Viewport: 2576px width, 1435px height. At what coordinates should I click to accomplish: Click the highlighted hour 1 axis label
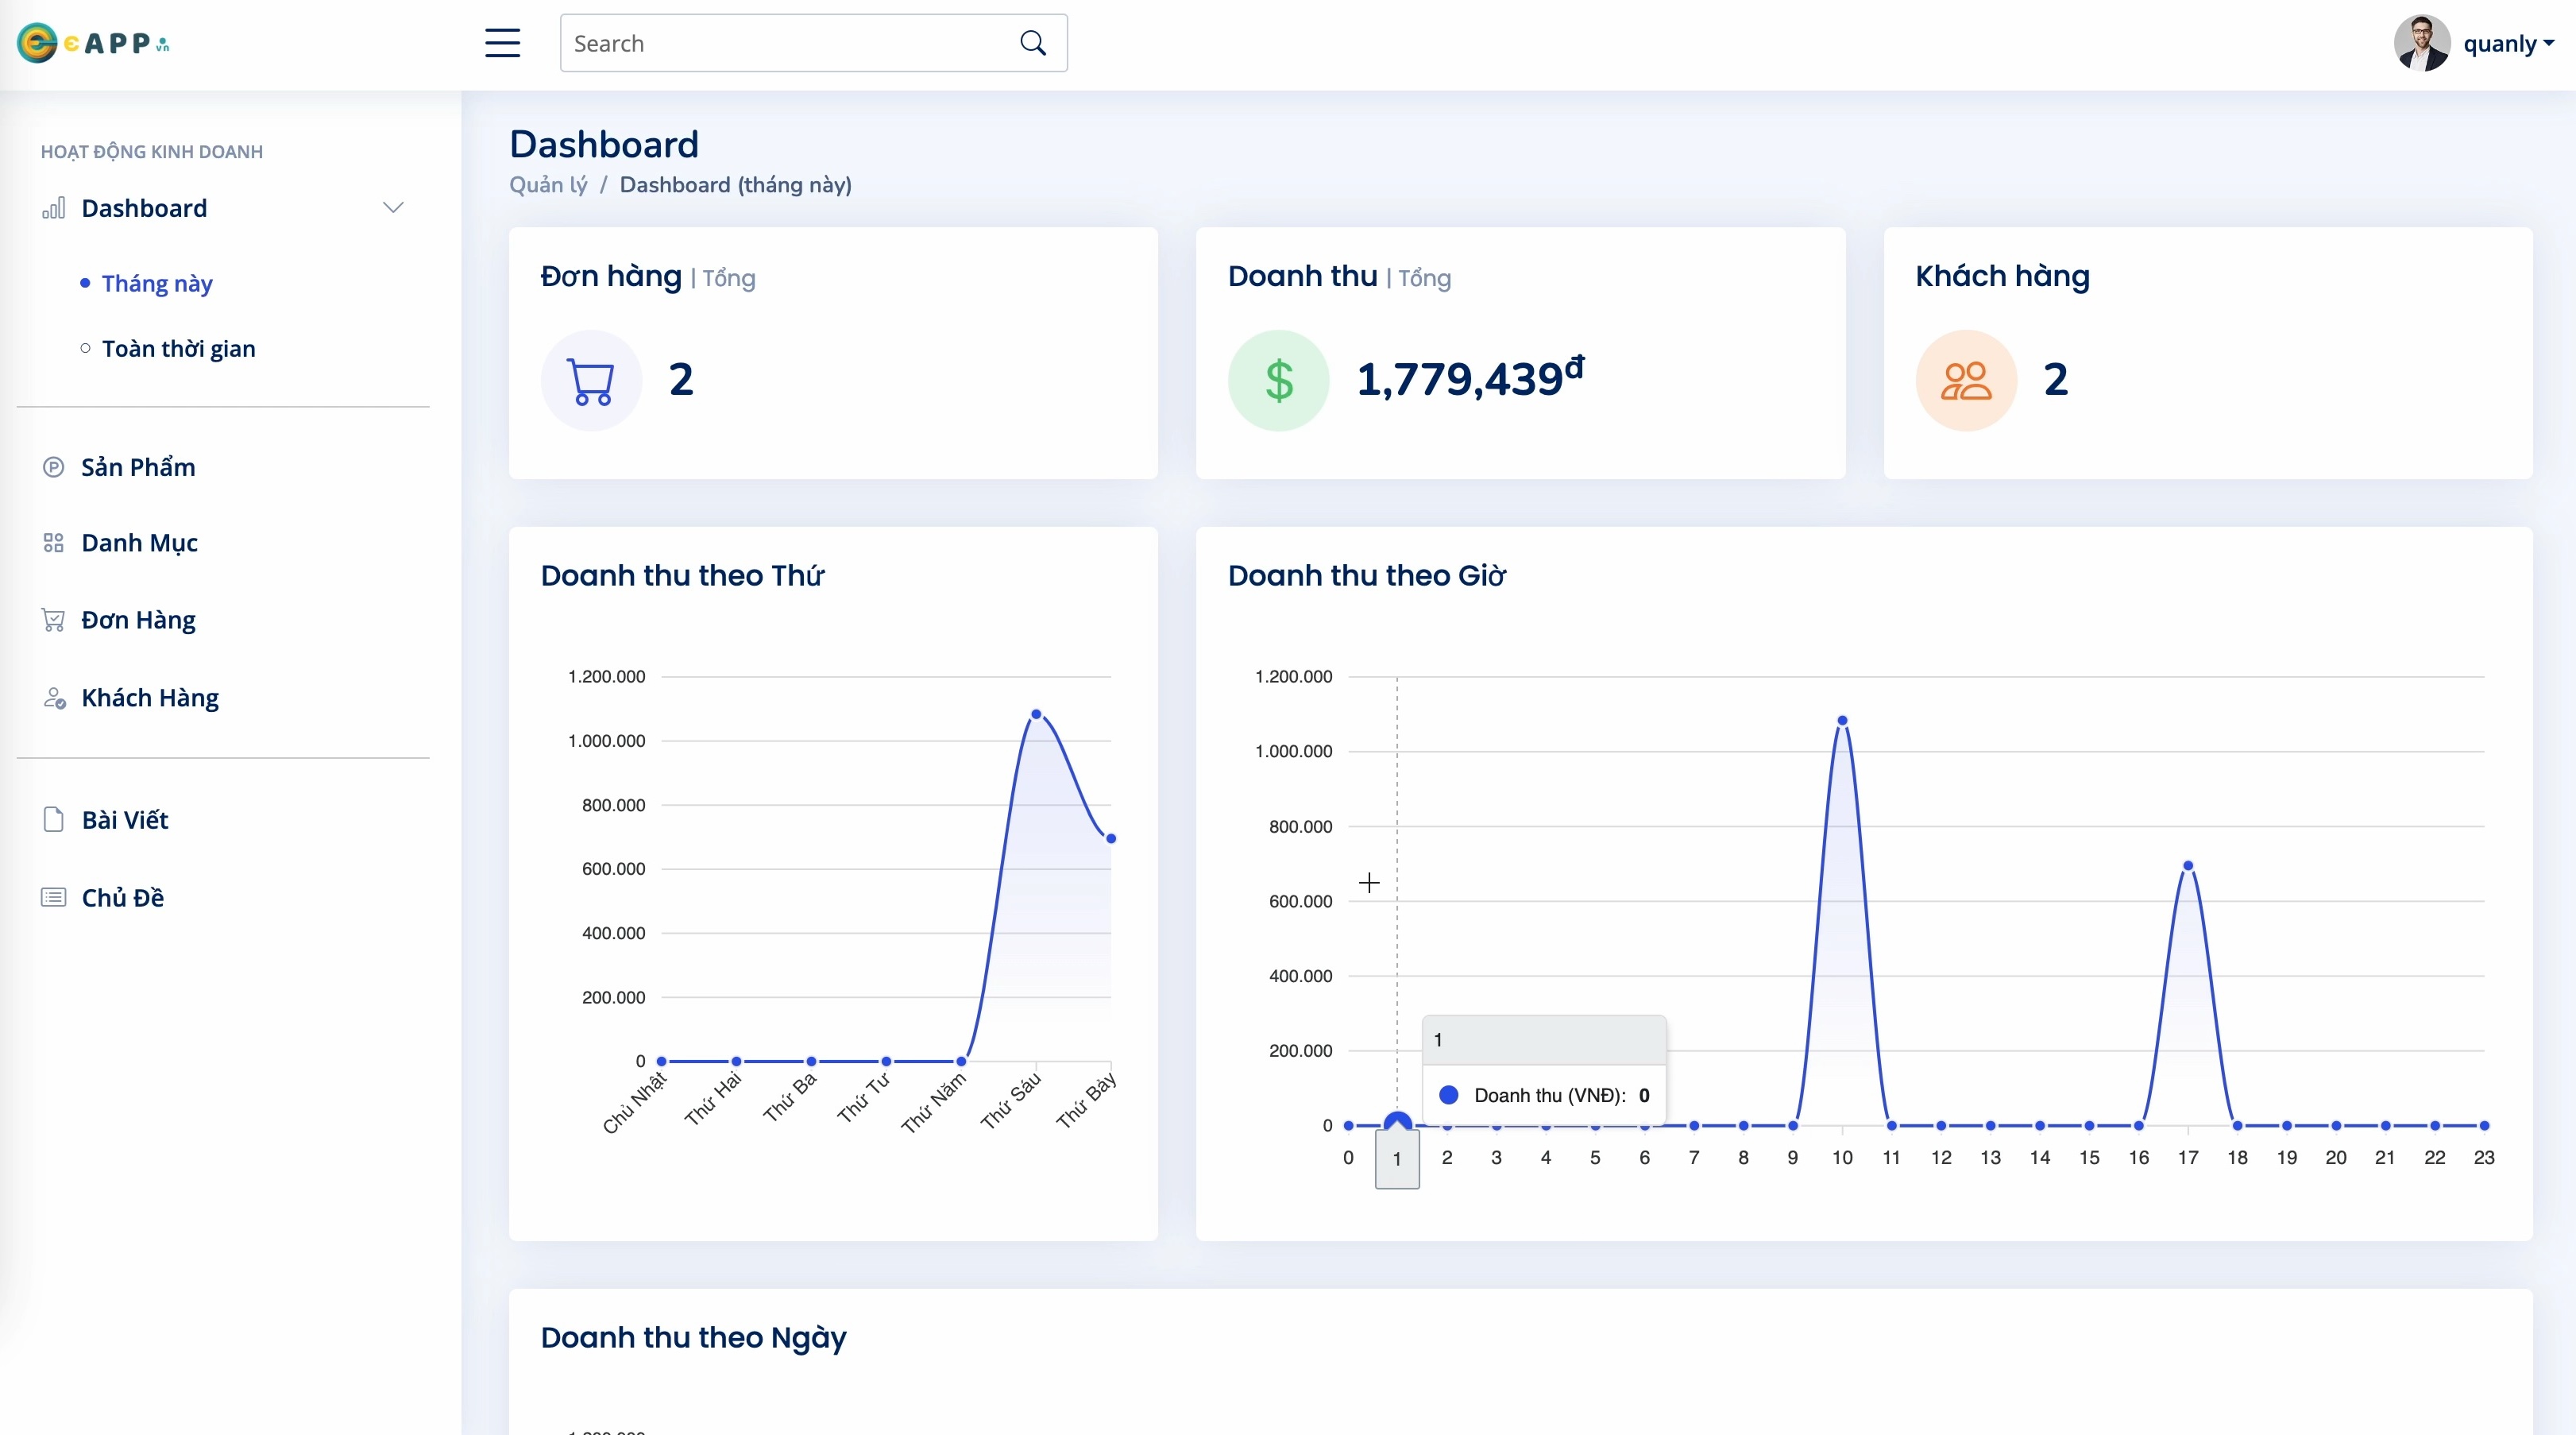[1397, 1159]
